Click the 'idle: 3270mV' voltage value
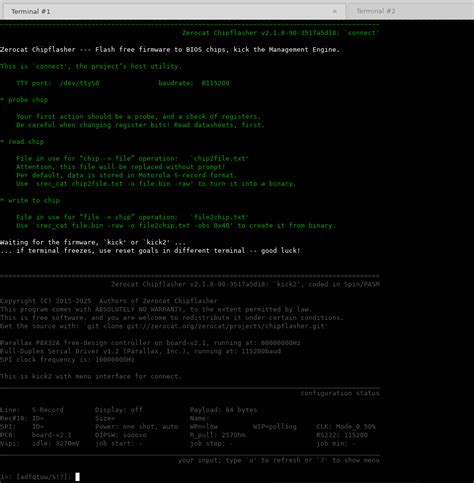This screenshot has height=483, width=474. click(56, 443)
